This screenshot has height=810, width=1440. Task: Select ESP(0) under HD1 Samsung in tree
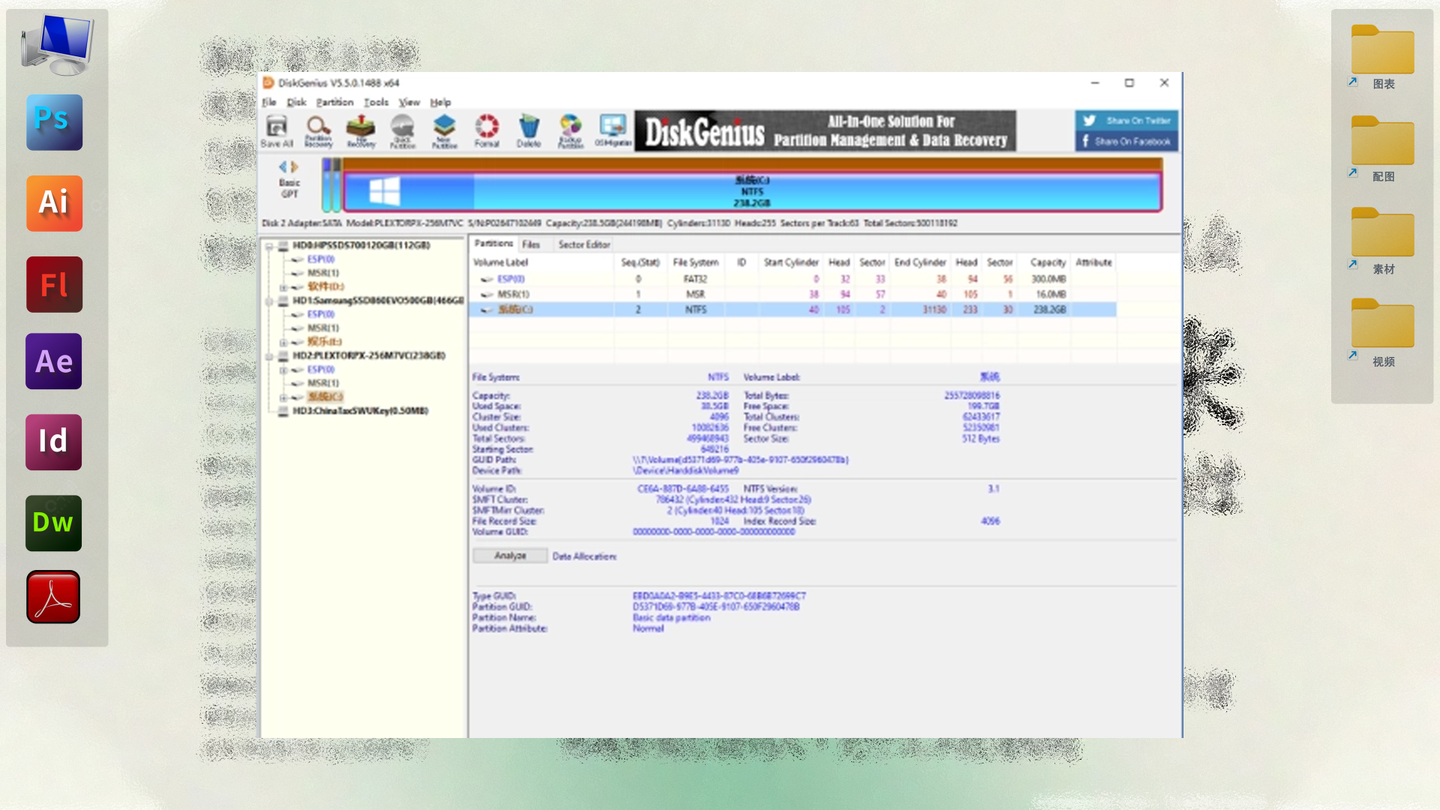tap(321, 314)
